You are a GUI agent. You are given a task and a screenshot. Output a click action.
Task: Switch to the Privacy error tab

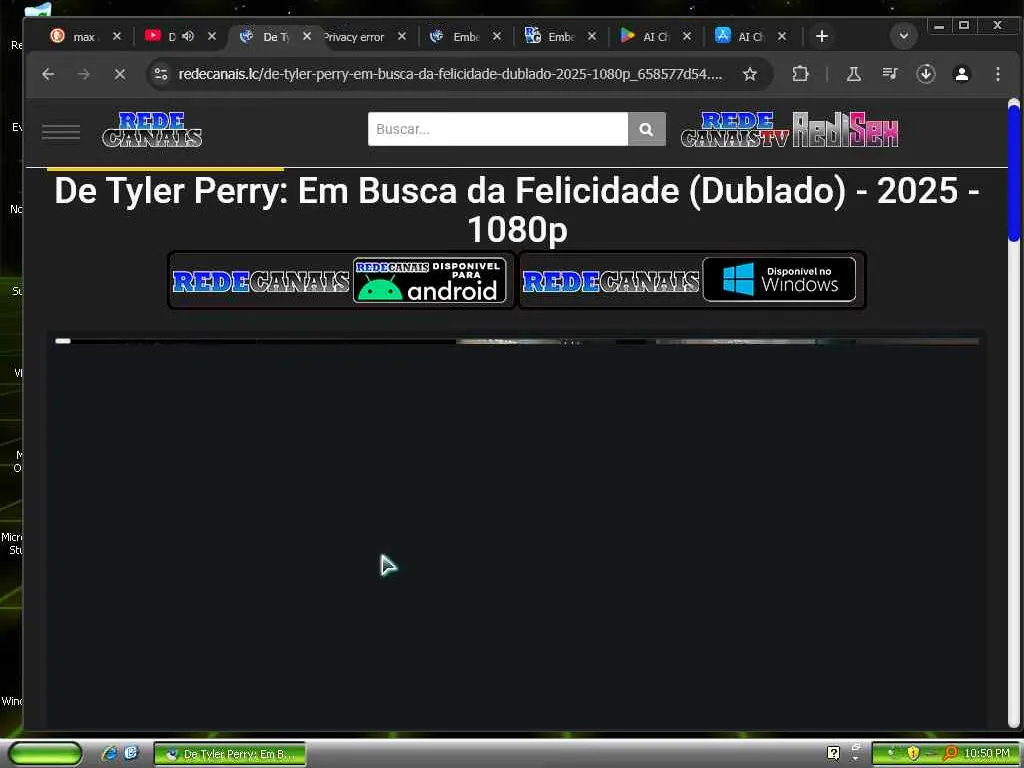[354, 37]
